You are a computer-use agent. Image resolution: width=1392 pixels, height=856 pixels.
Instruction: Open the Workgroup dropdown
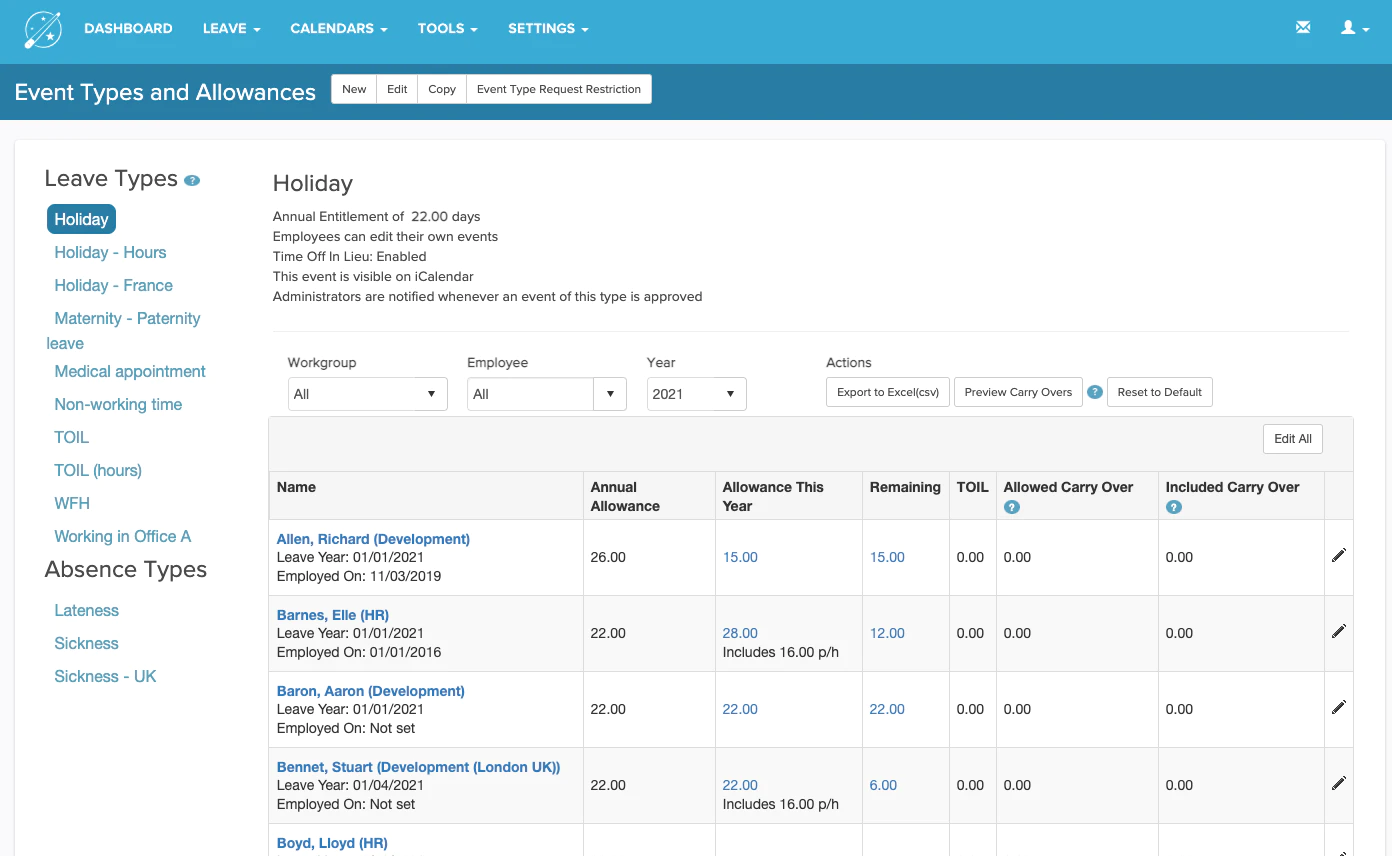367,394
